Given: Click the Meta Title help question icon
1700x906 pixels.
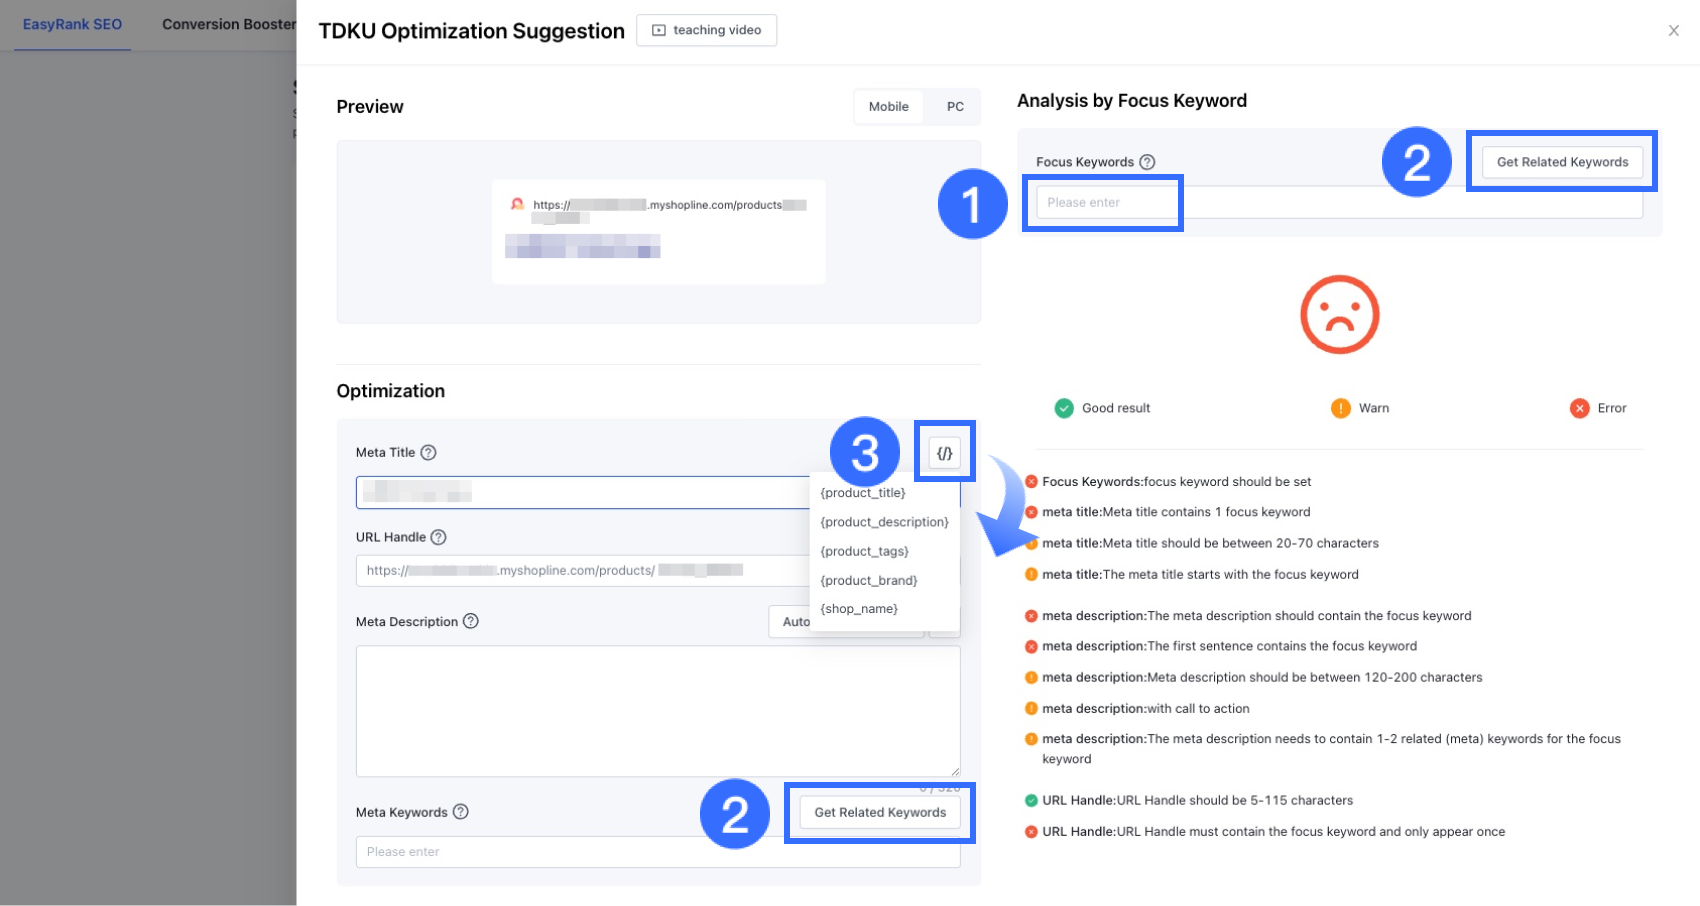Looking at the screenshot, I should click(x=428, y=452).
